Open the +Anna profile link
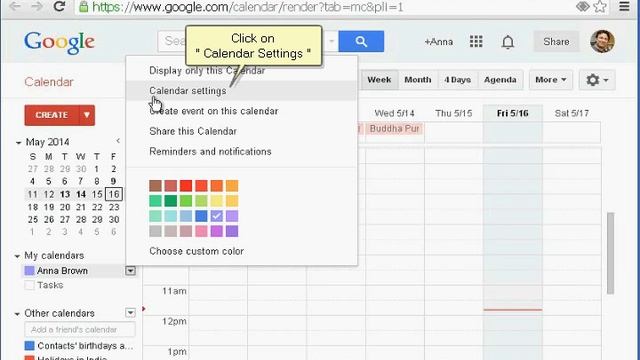The width and height of the screenshot is (640, 360). coord(439,42)
